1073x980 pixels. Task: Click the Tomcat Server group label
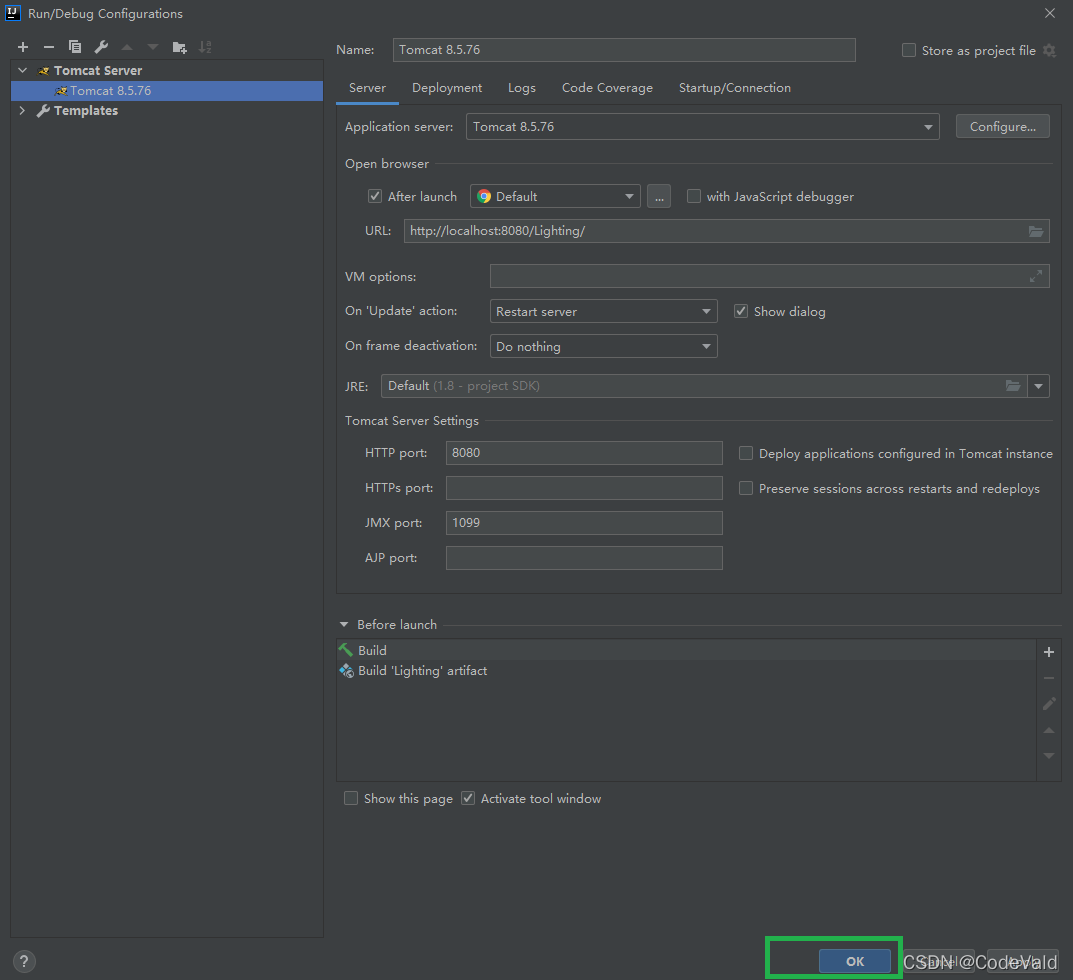98,70
